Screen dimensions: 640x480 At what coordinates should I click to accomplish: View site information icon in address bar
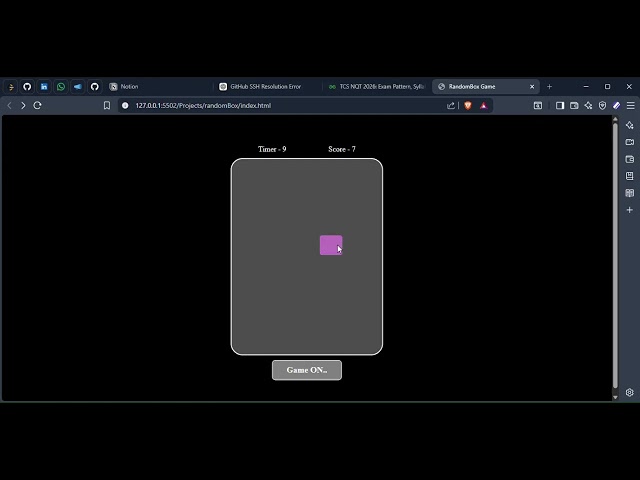[125, 105]
